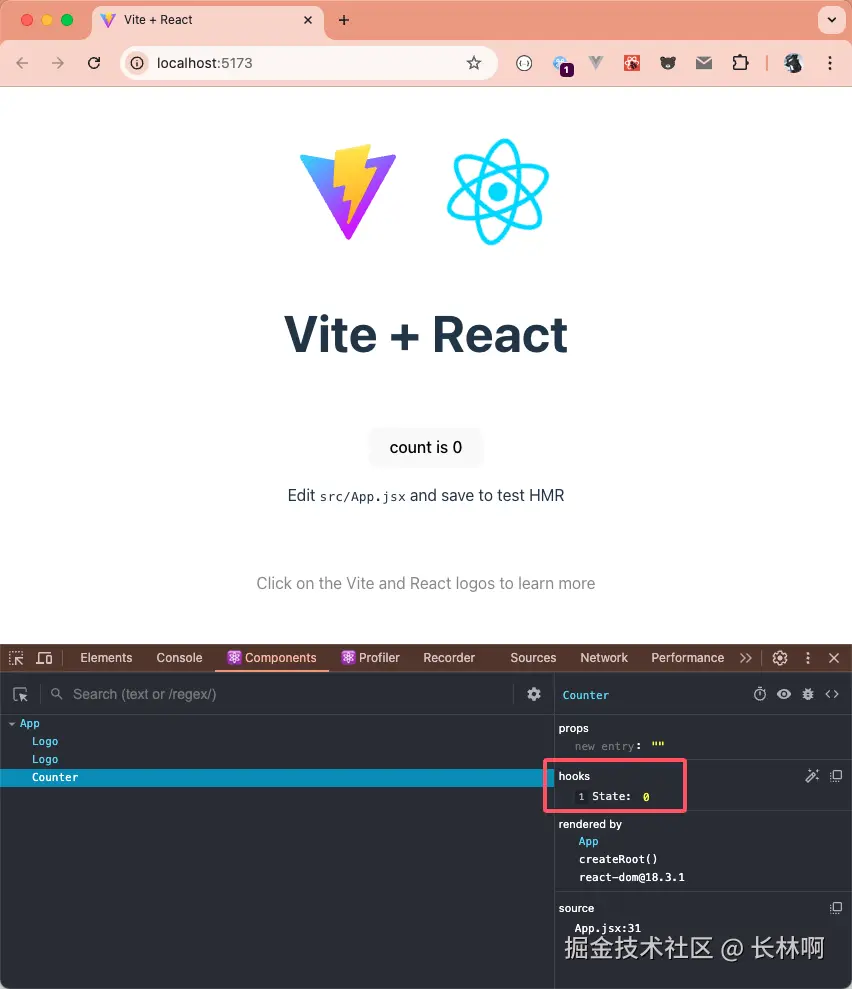Collapse the App tree node arrow

(x=12, y=723)
